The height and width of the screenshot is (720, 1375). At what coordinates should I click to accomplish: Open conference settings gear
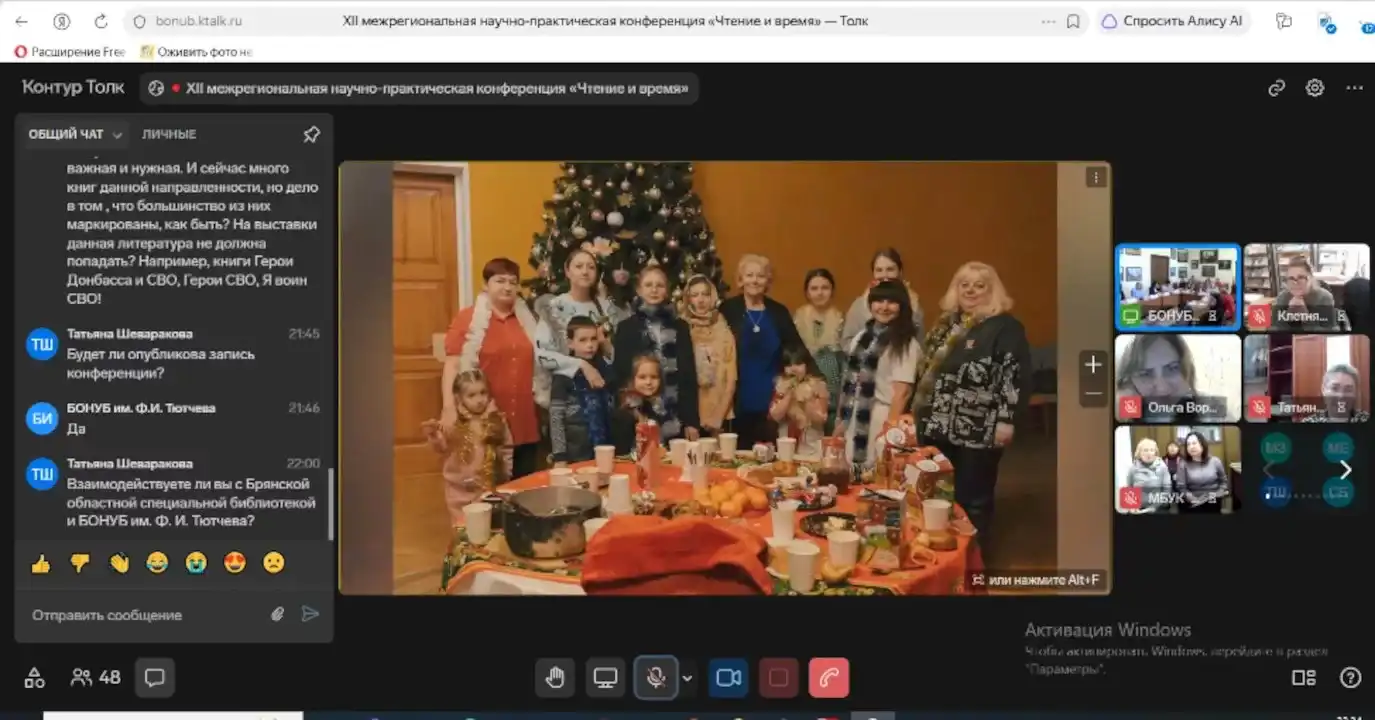1315,88
